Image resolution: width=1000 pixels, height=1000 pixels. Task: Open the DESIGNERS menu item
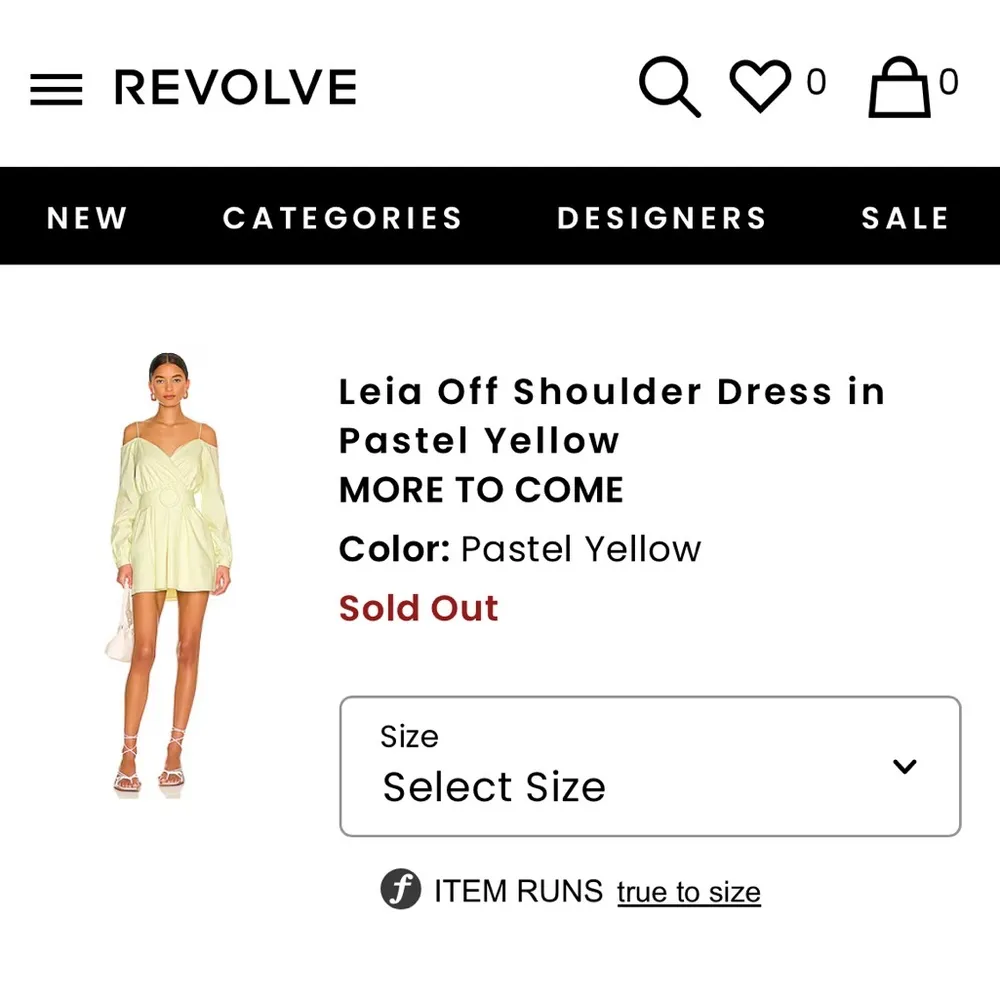pyautogui.click(x=661, y=217)
